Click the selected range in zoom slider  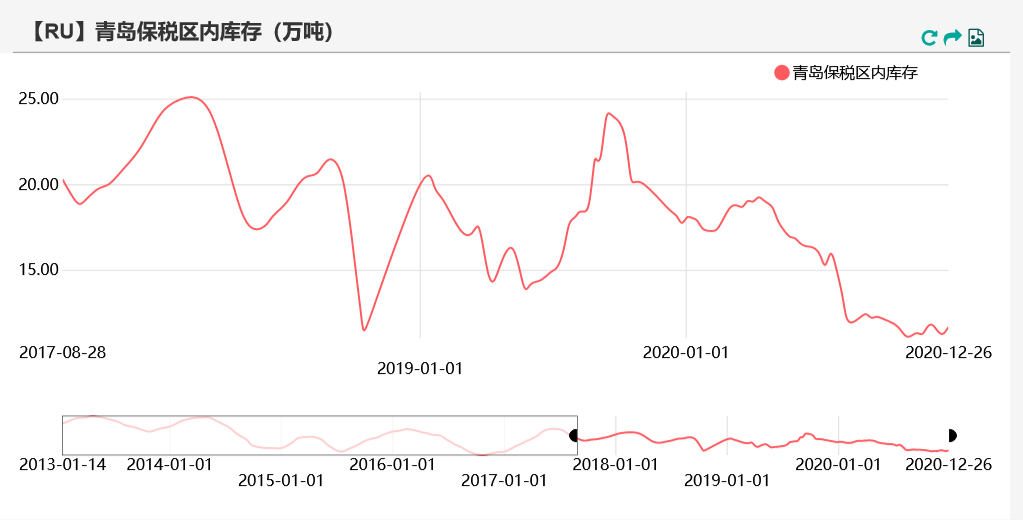coord(763,435)
